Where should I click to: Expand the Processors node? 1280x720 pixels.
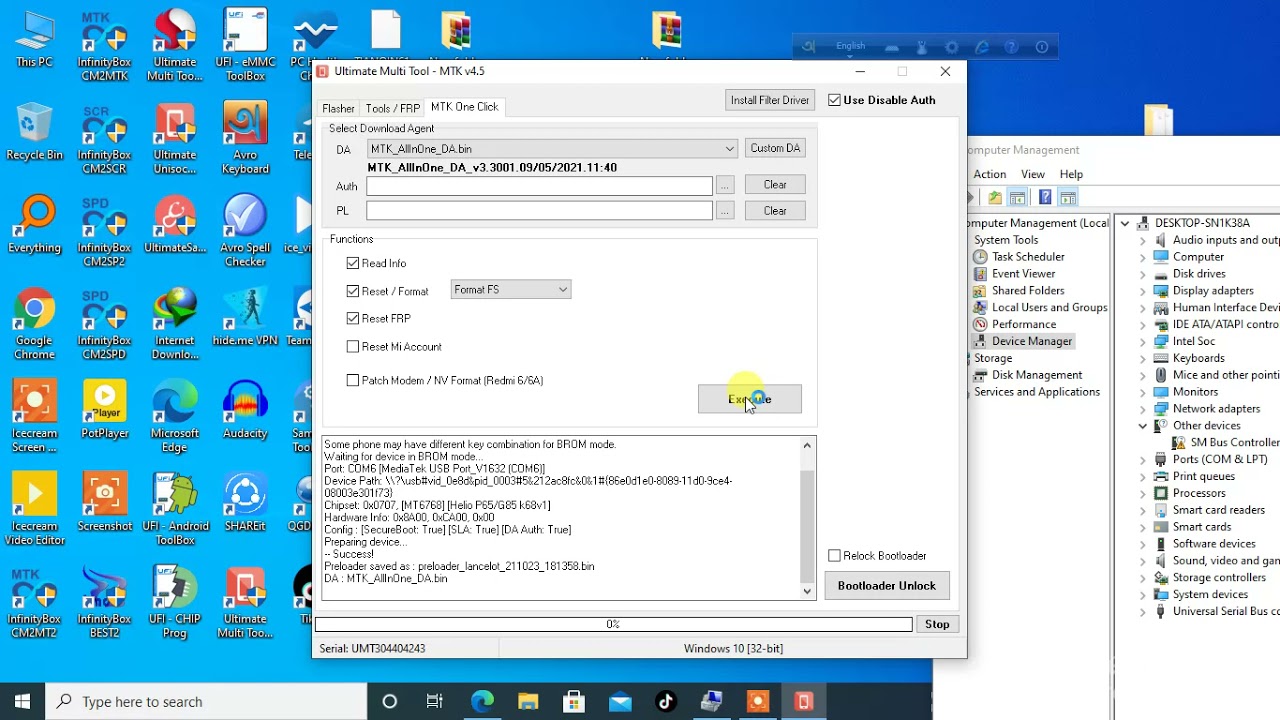[x=1142, y=493]
